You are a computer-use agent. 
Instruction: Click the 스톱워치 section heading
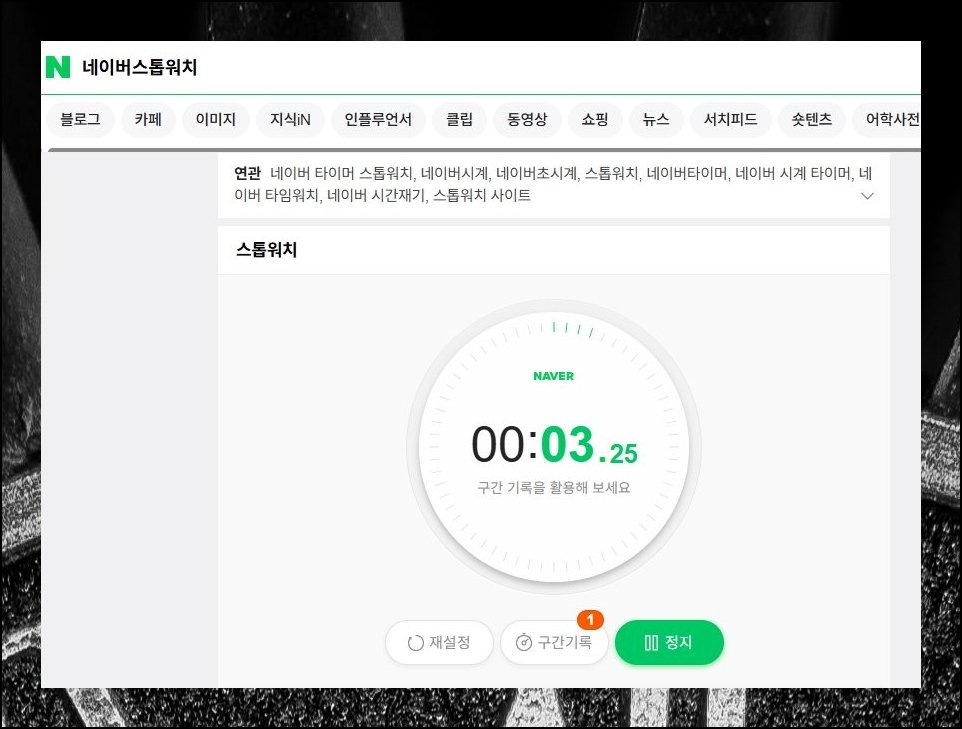[266, 250]
